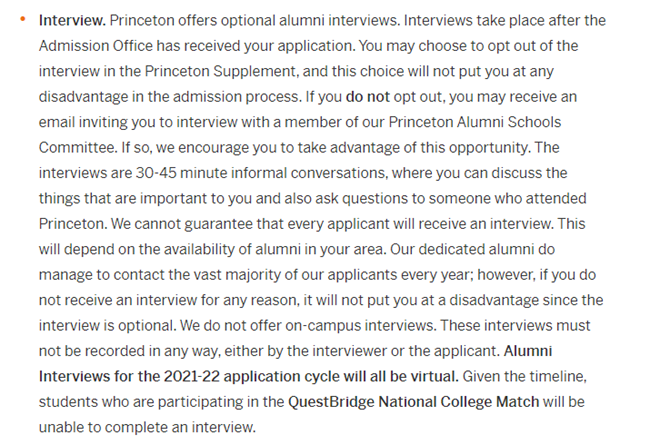This screenshot has width=650, height=445.
Task: Click the phrase 'informal conversations'
Action: click(309, 173)
